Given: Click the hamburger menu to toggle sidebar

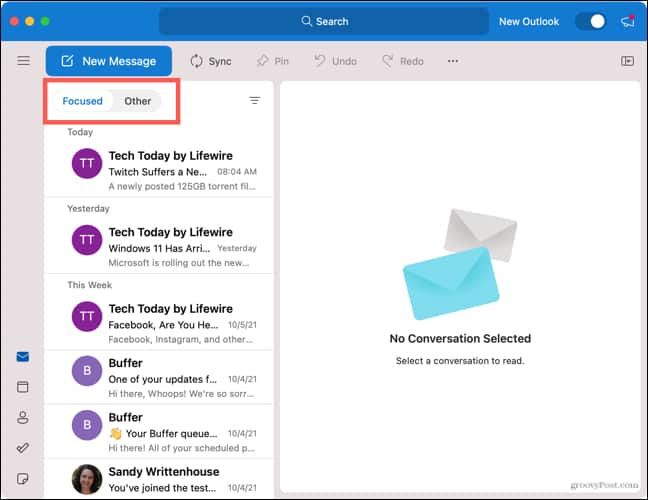Looking at the screenshot, I should [23, 61].
